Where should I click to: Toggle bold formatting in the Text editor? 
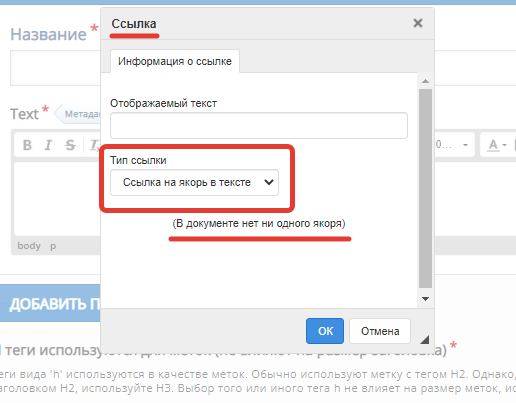coord(27,145)
